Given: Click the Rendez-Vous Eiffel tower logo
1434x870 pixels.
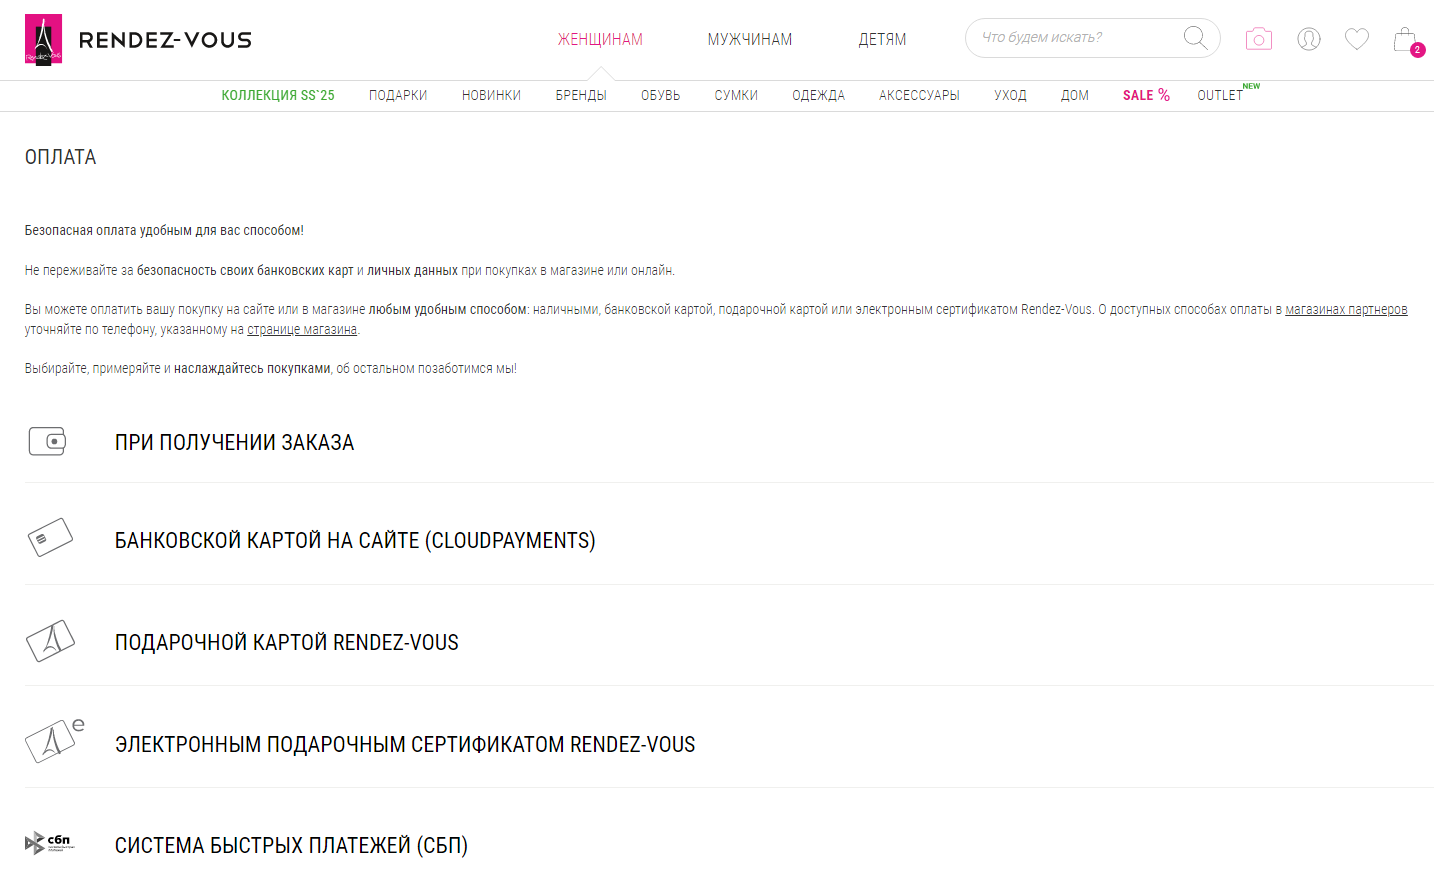Looking at the screenshot, I should point(43,40).
